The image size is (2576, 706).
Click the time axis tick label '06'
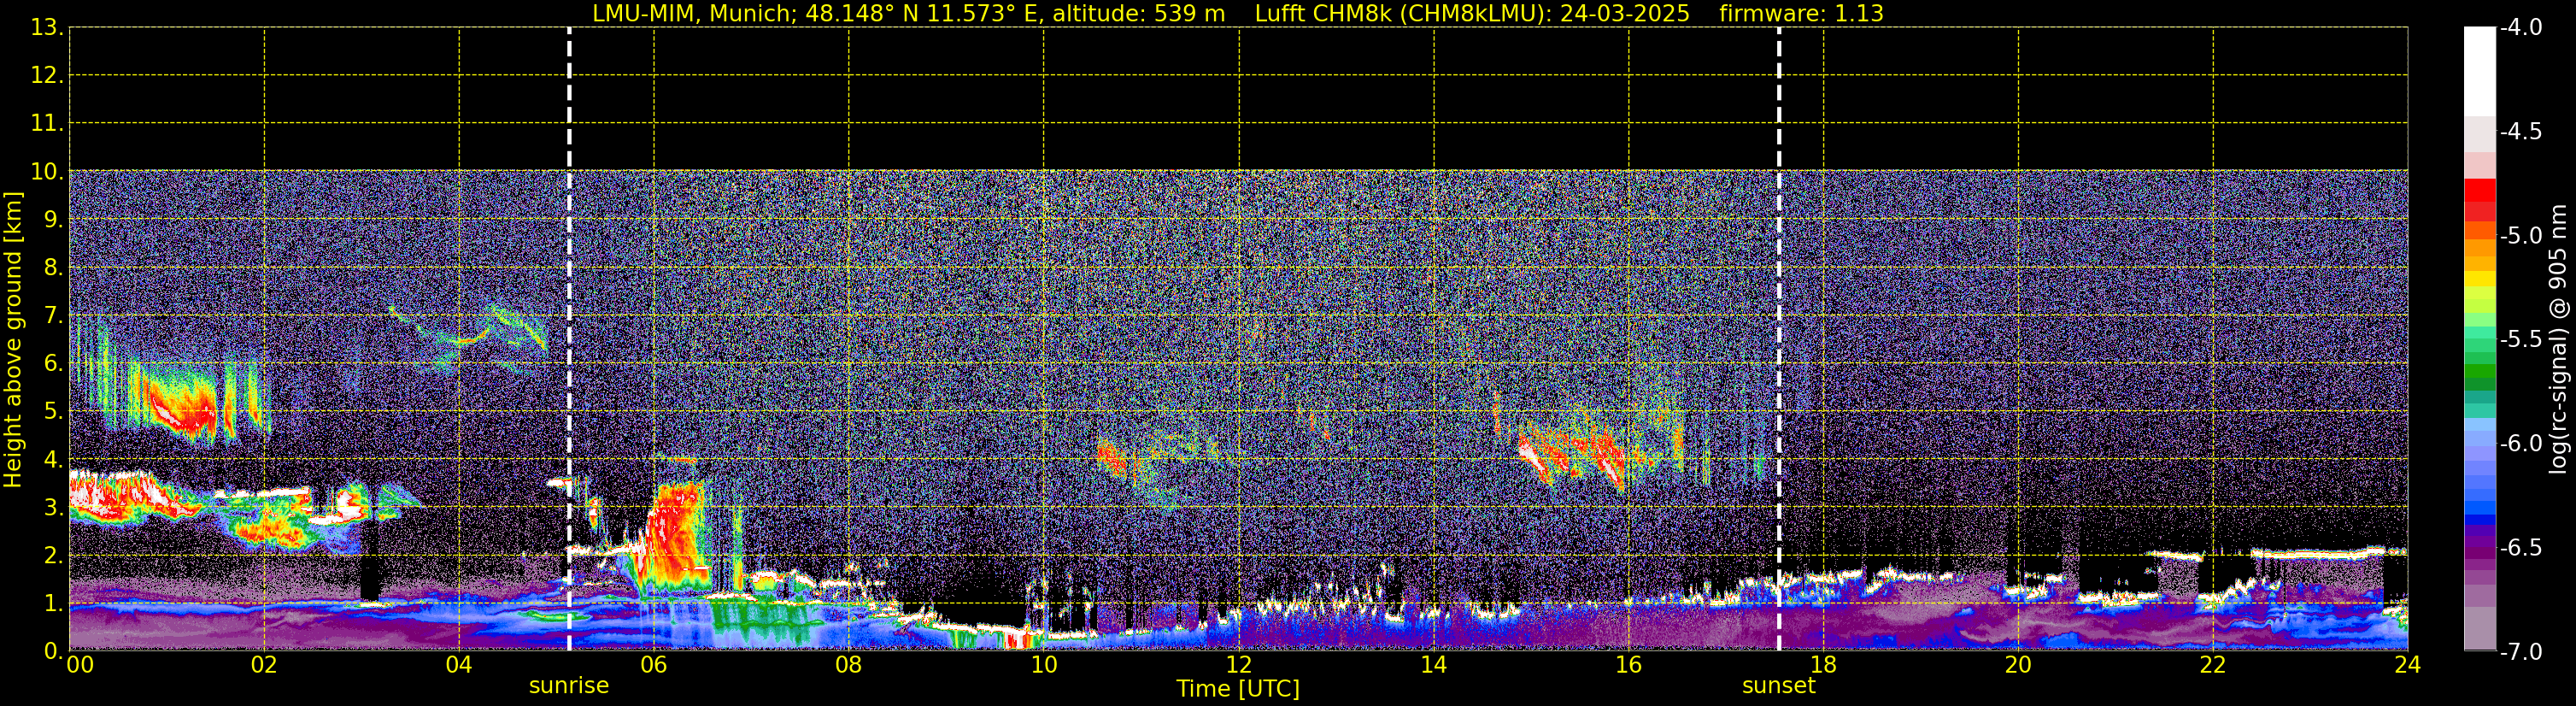pyautogui.click(x=653, y=665)
